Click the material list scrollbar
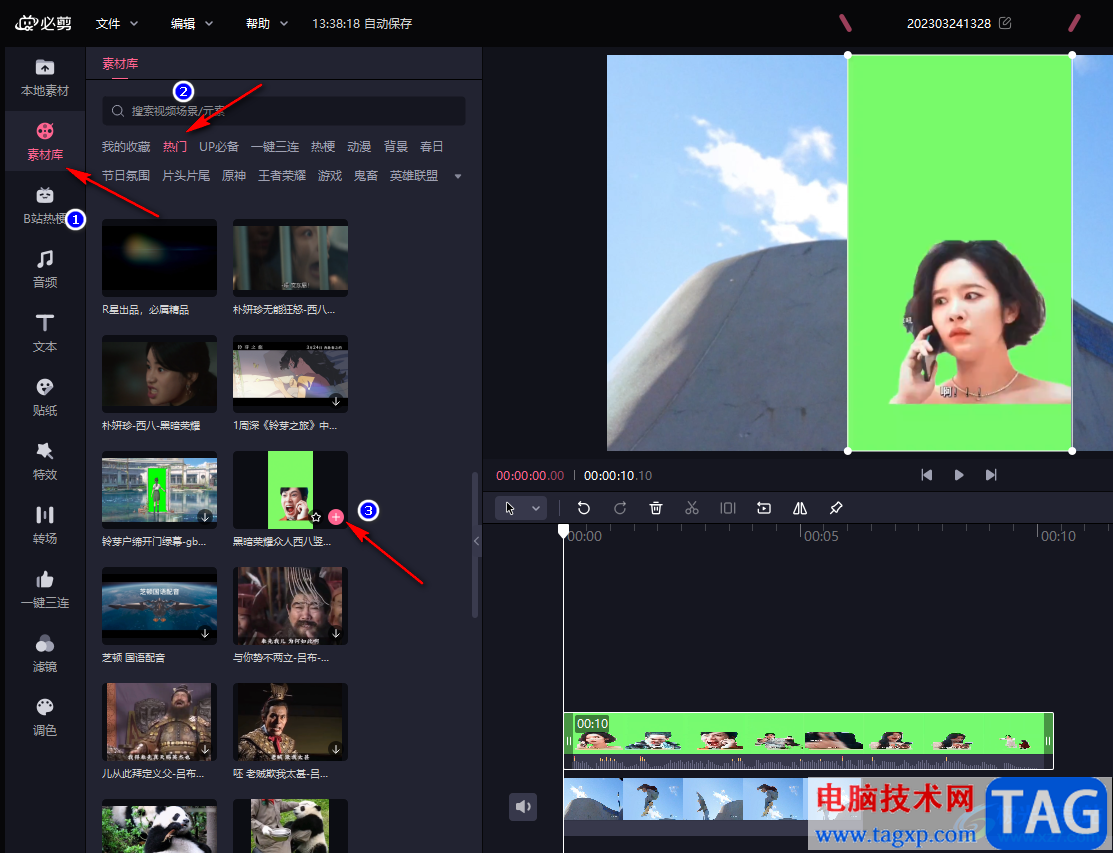 point(476,544)
